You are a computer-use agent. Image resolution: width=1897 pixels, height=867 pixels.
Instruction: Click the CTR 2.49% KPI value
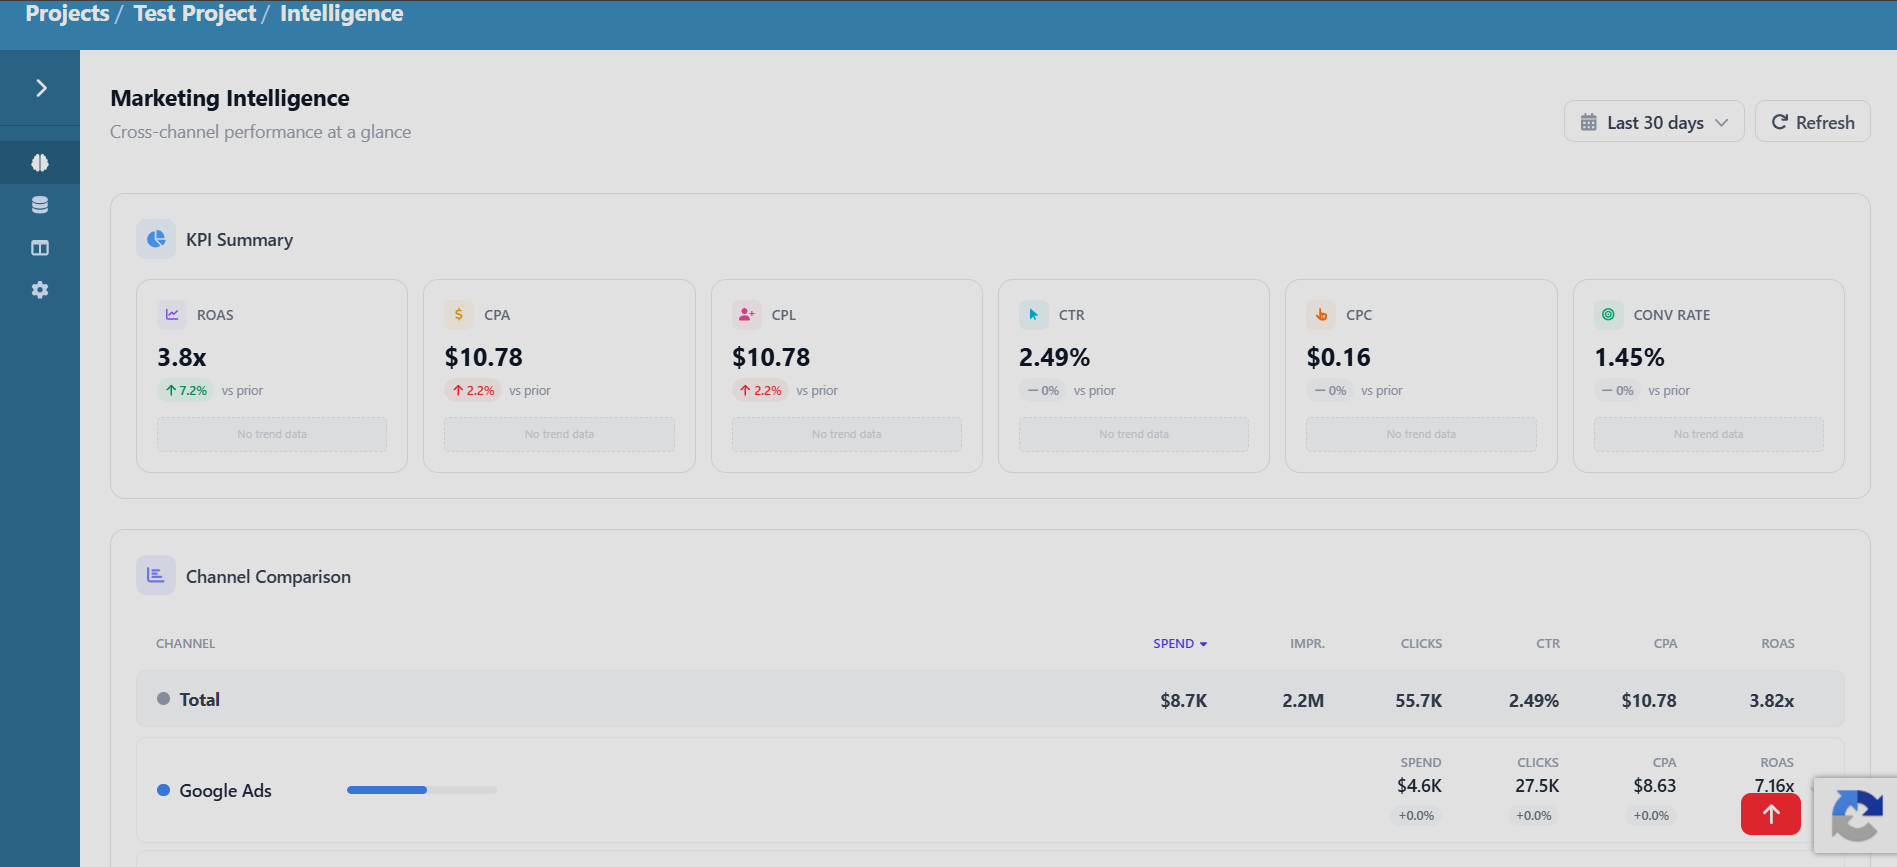(x=1054, y=357)
